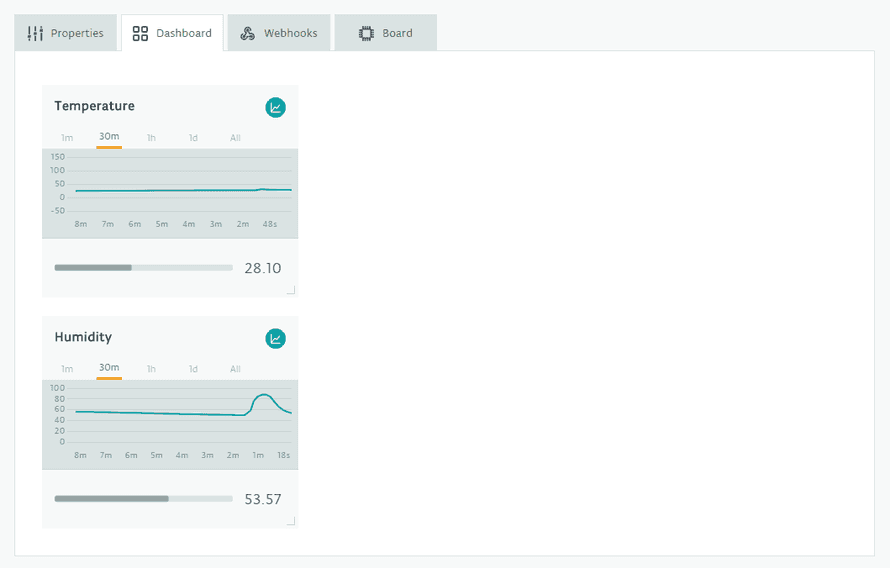Show All time range for Temperature

click(235, 138)
